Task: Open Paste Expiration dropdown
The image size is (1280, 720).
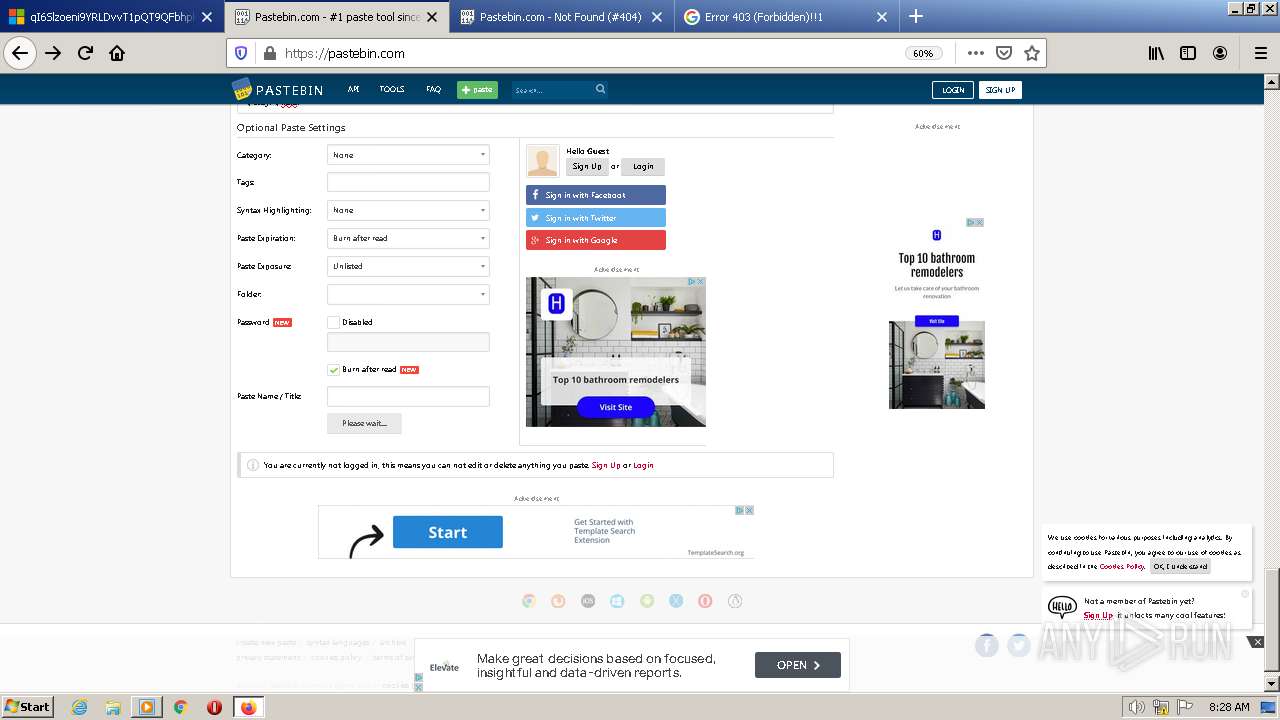Action: pos(408,238)
